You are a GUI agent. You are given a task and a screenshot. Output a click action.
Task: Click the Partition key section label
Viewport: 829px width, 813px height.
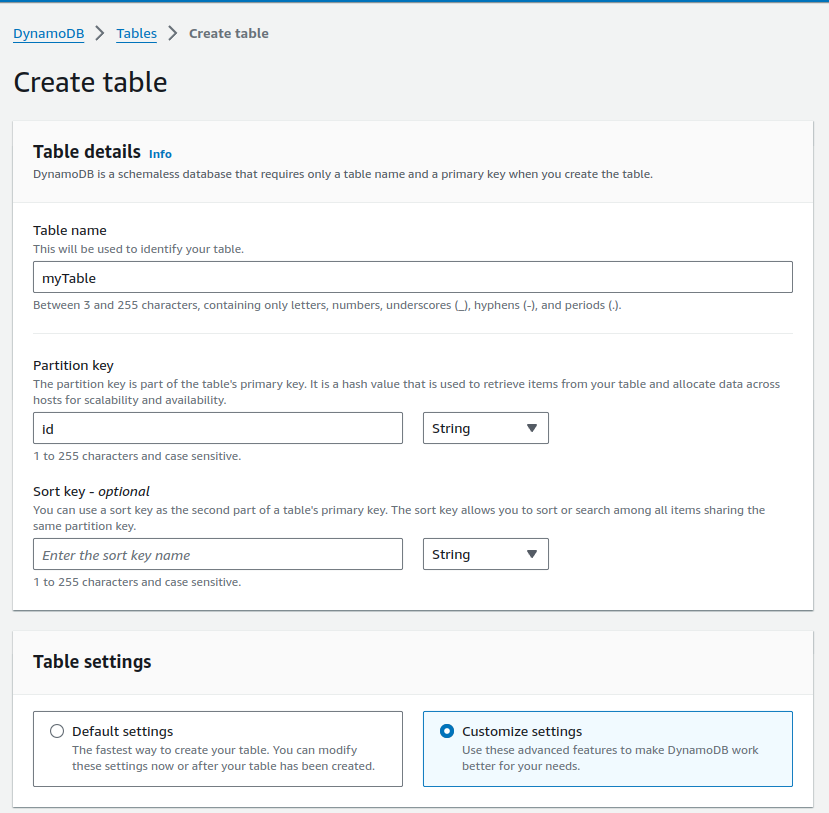73,365
